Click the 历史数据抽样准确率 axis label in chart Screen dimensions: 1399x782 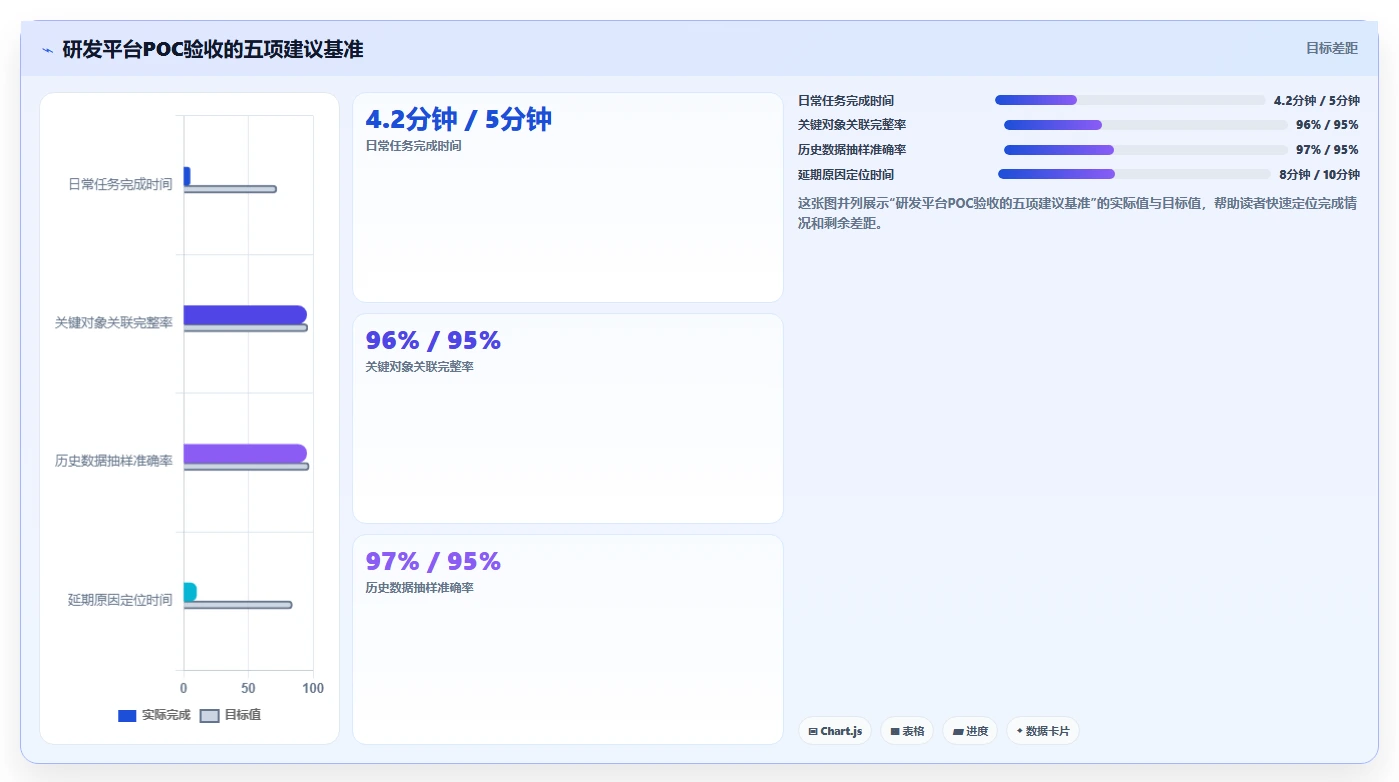pos(114,461)
